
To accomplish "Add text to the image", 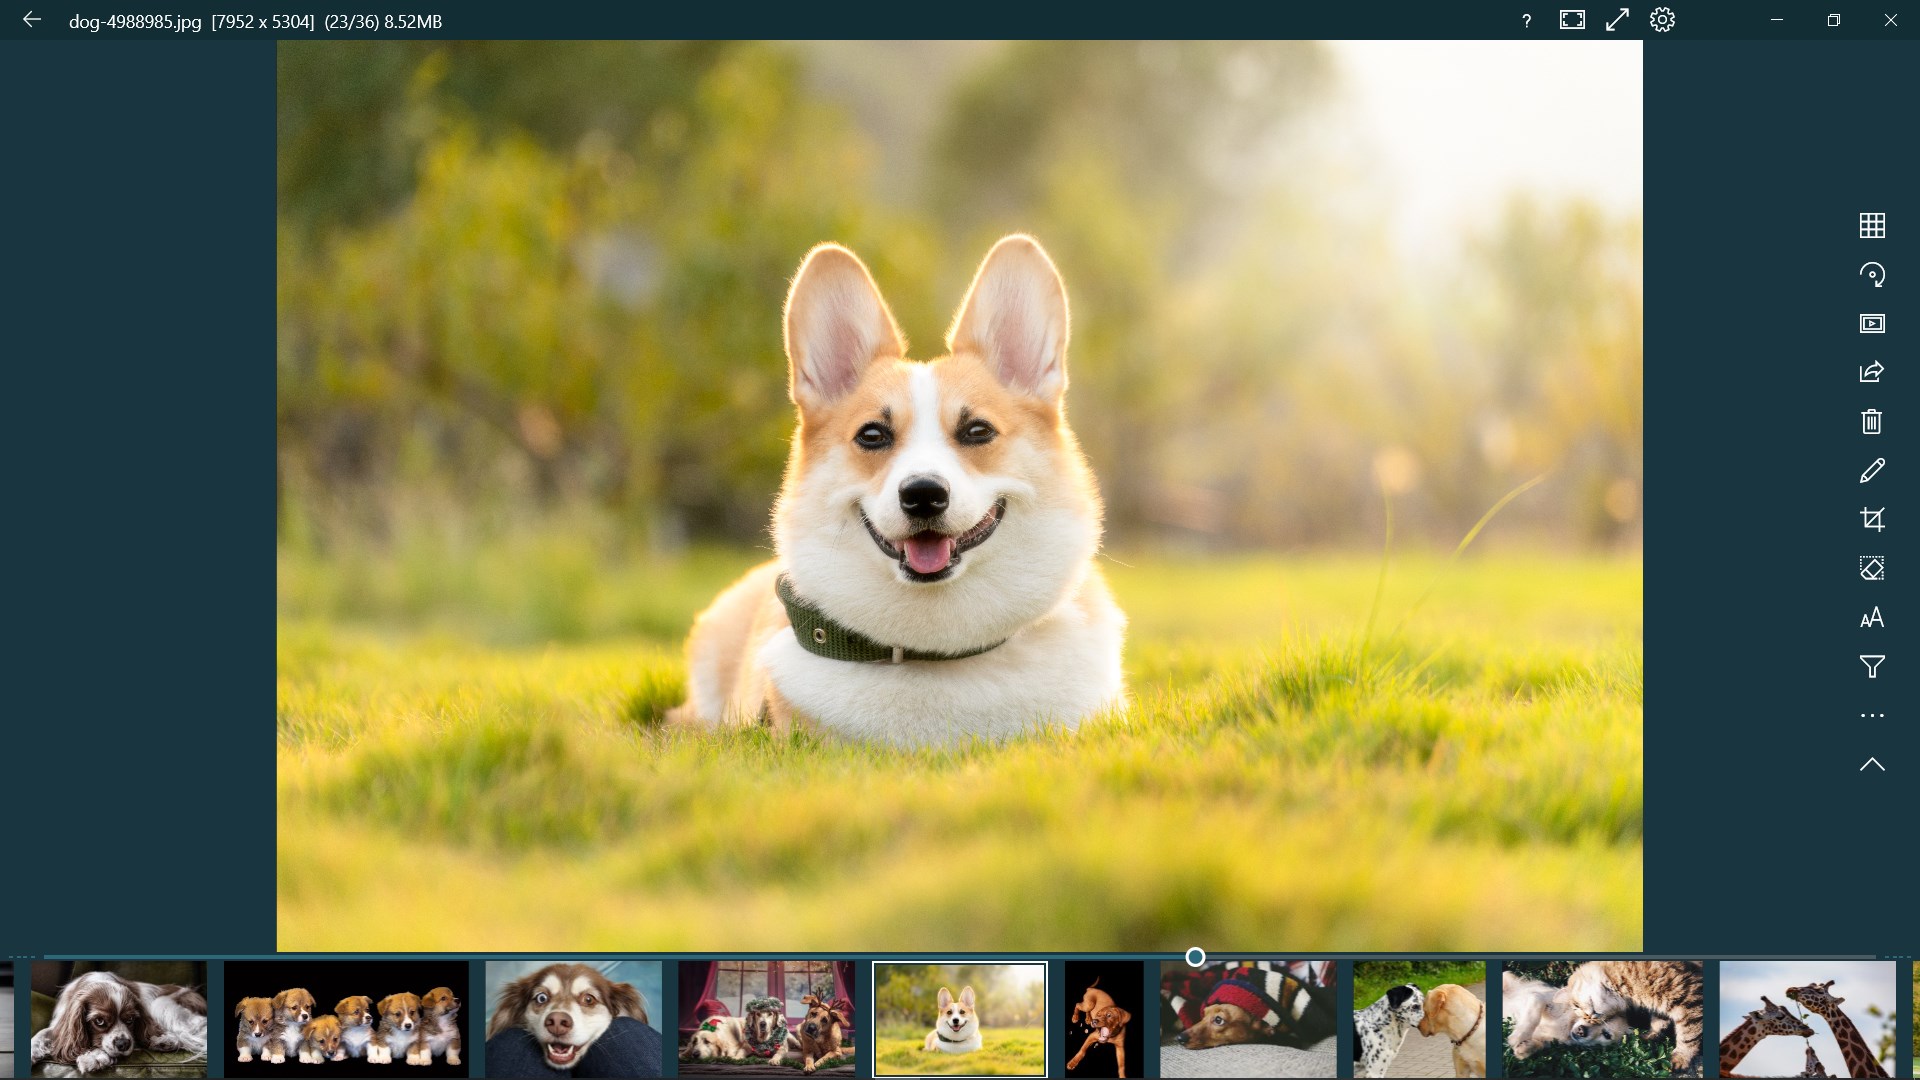I will click(1874, 617).
